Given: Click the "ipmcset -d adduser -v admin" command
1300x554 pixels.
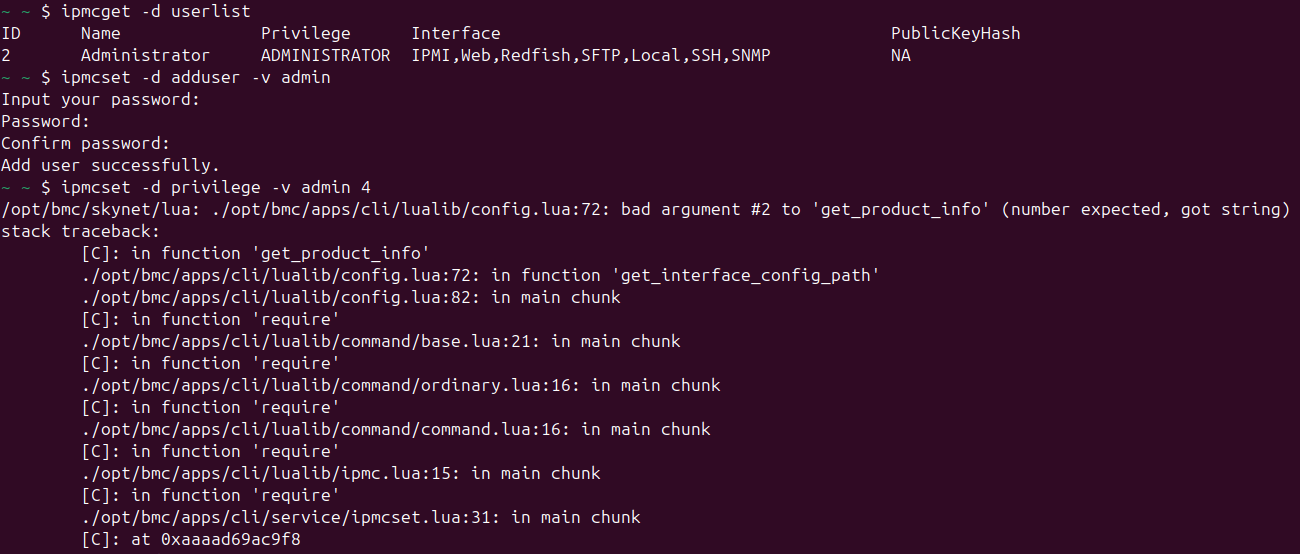Looking at the screenshot, I should click(x=195, y=78).
